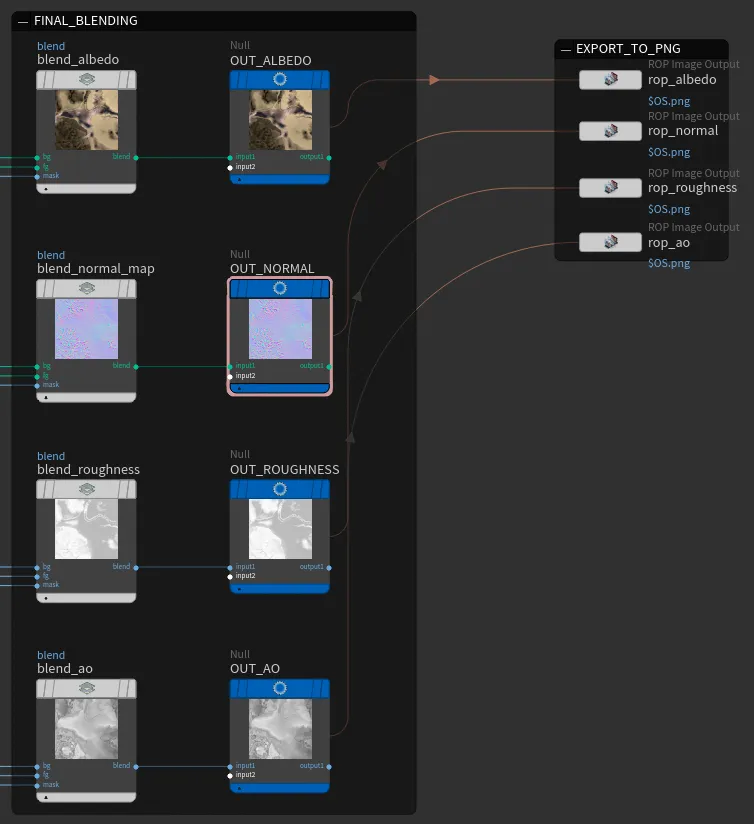Click the OUT_ROUGHNESS node name label
The width and height of the screenshot is (754, 824).
(x=284, y=469)
